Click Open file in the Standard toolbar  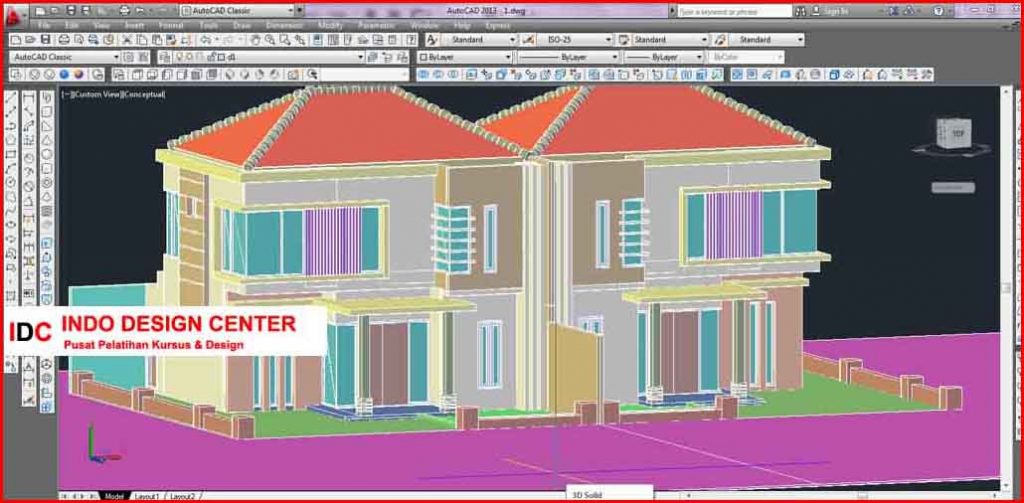[x=32, y=40]
